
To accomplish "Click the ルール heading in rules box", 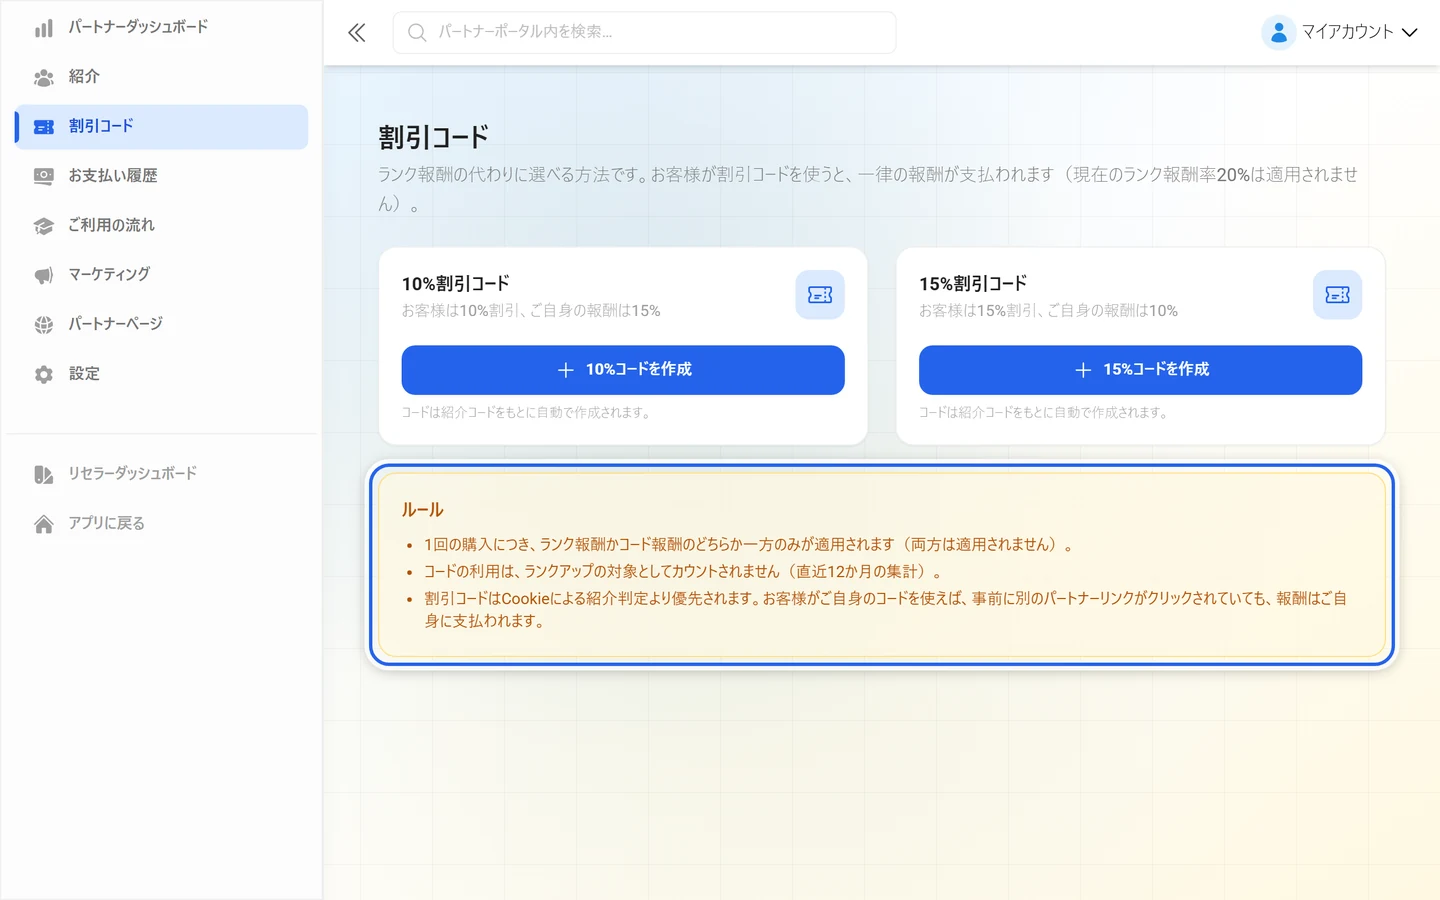I will [x=422, y=510].
